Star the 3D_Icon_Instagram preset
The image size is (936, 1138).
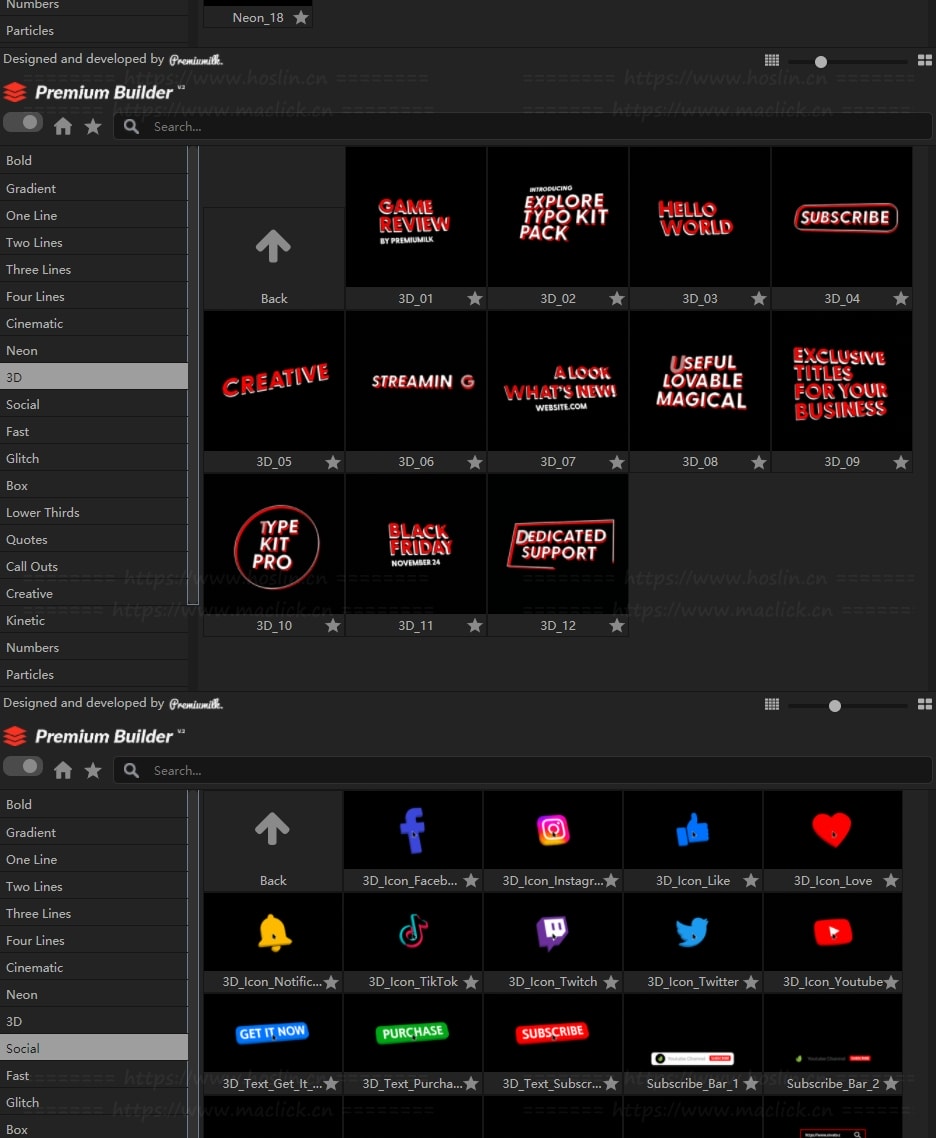[x=611, y=880]
